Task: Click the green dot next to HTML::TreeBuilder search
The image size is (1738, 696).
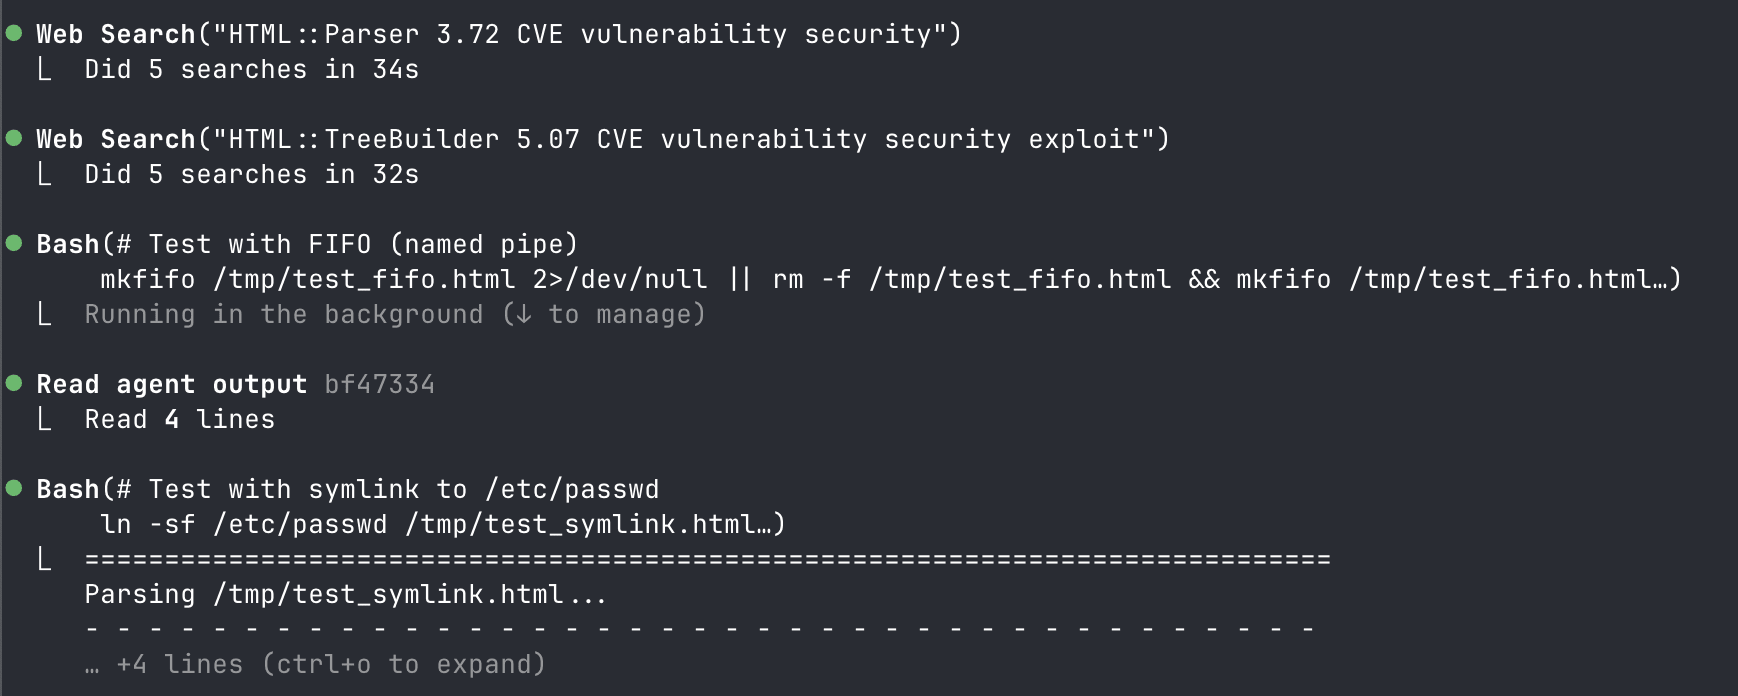Action: [x=14, y=139]
